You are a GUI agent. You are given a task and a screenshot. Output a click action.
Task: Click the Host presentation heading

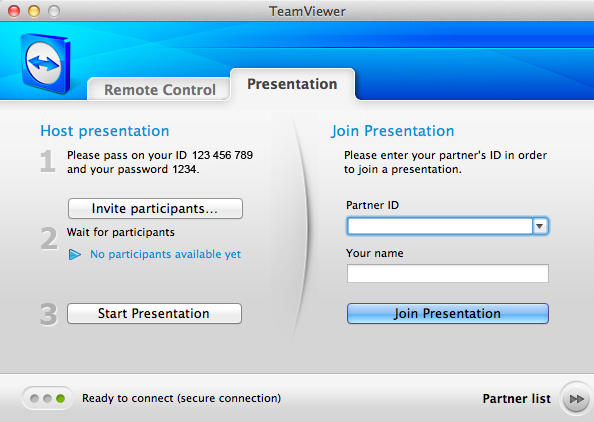(105, 131)
